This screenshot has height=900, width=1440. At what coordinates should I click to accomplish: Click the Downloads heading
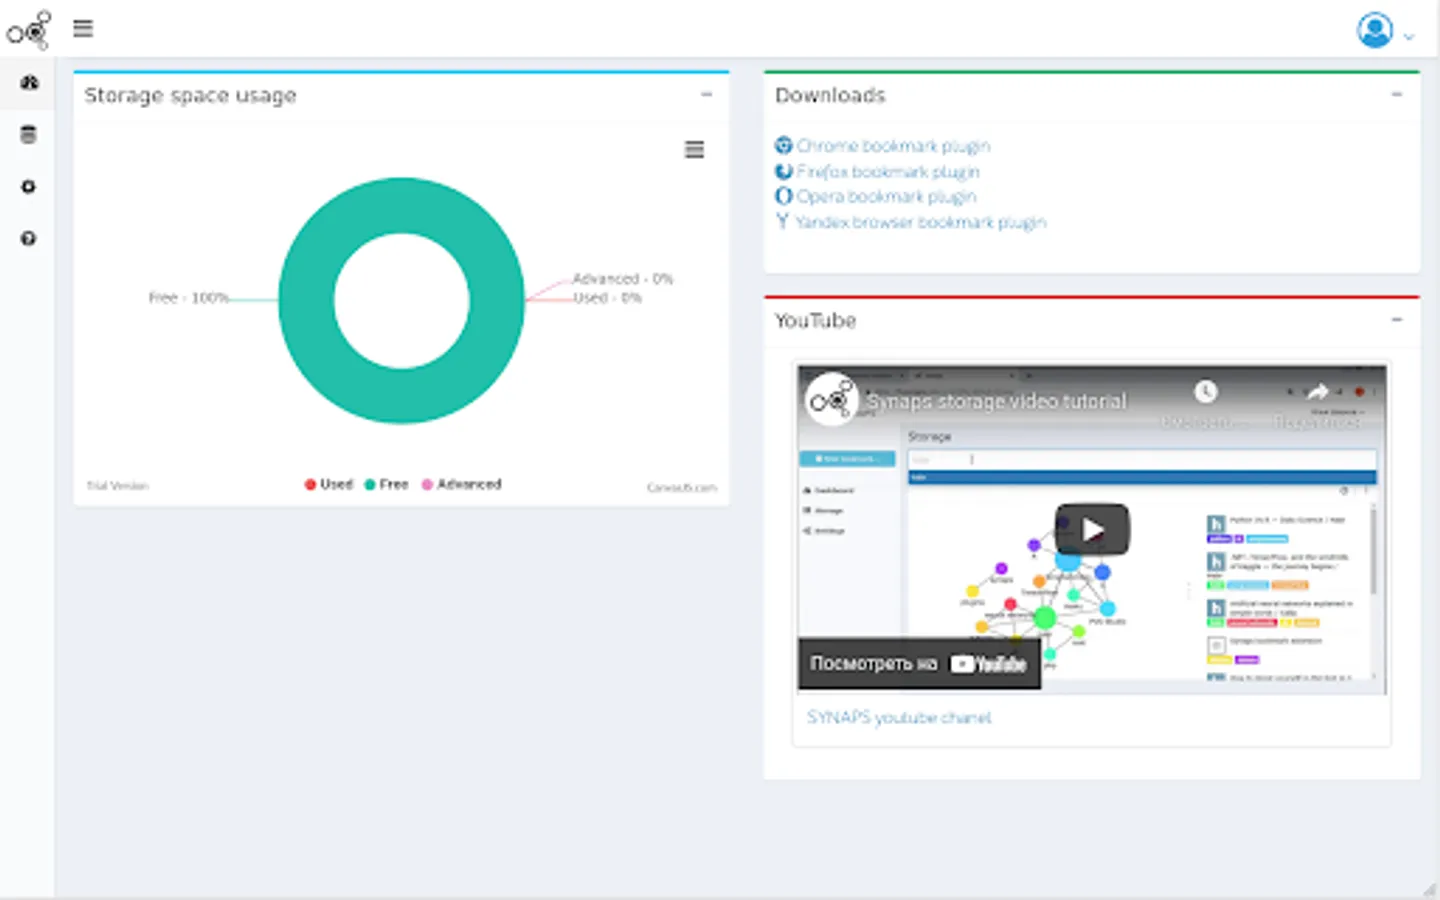pos(830,95)
